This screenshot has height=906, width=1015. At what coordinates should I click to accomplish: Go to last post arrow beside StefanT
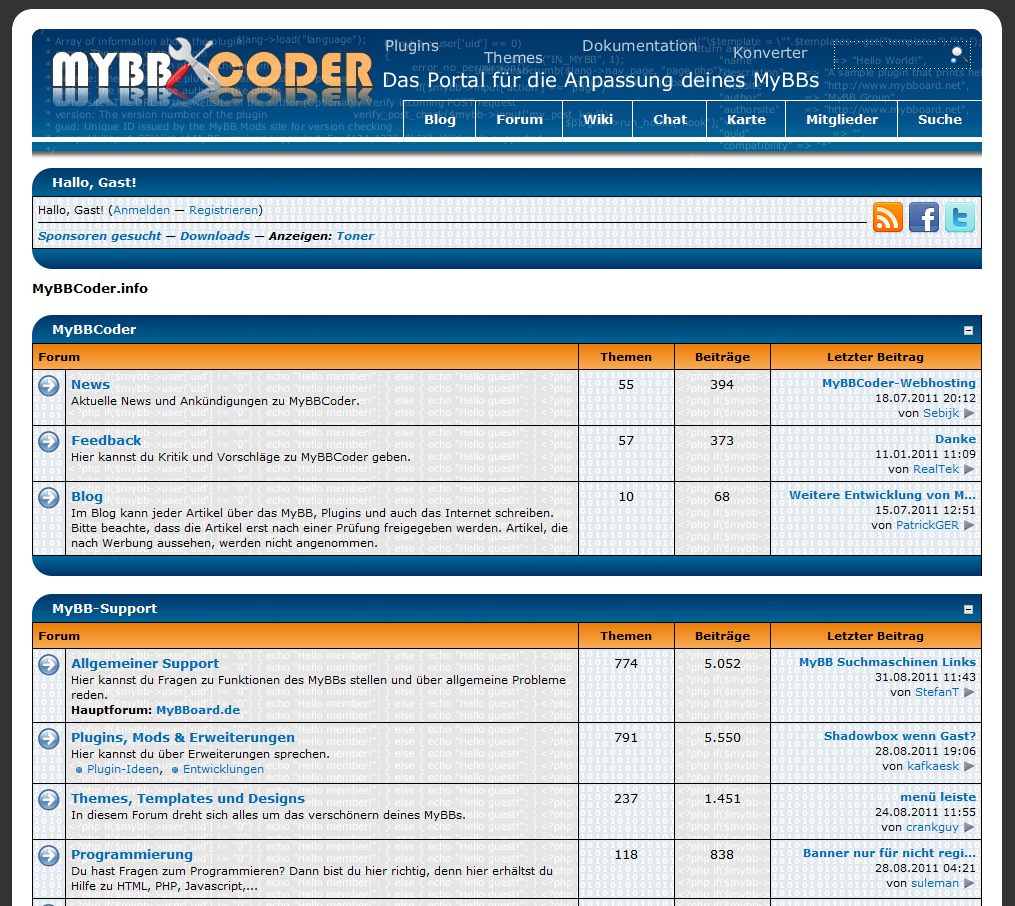tap(969, 692)
